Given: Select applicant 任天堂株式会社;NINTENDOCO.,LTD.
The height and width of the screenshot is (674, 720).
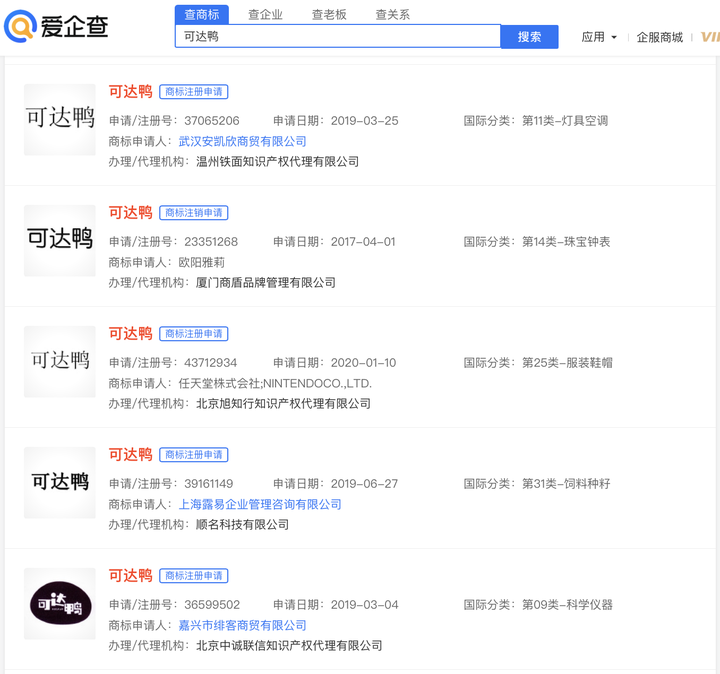Looking at the screenshot, I should click(275, 383).
